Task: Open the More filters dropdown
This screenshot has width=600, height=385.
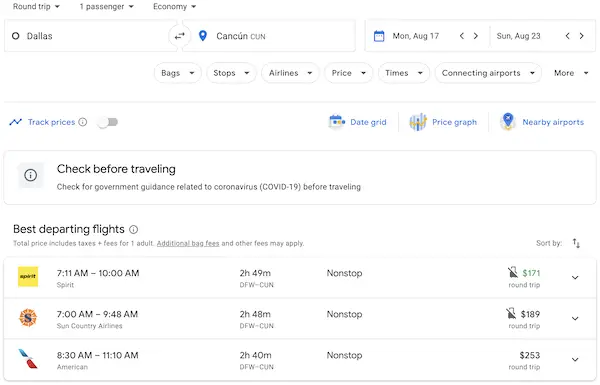Action: 571,73
